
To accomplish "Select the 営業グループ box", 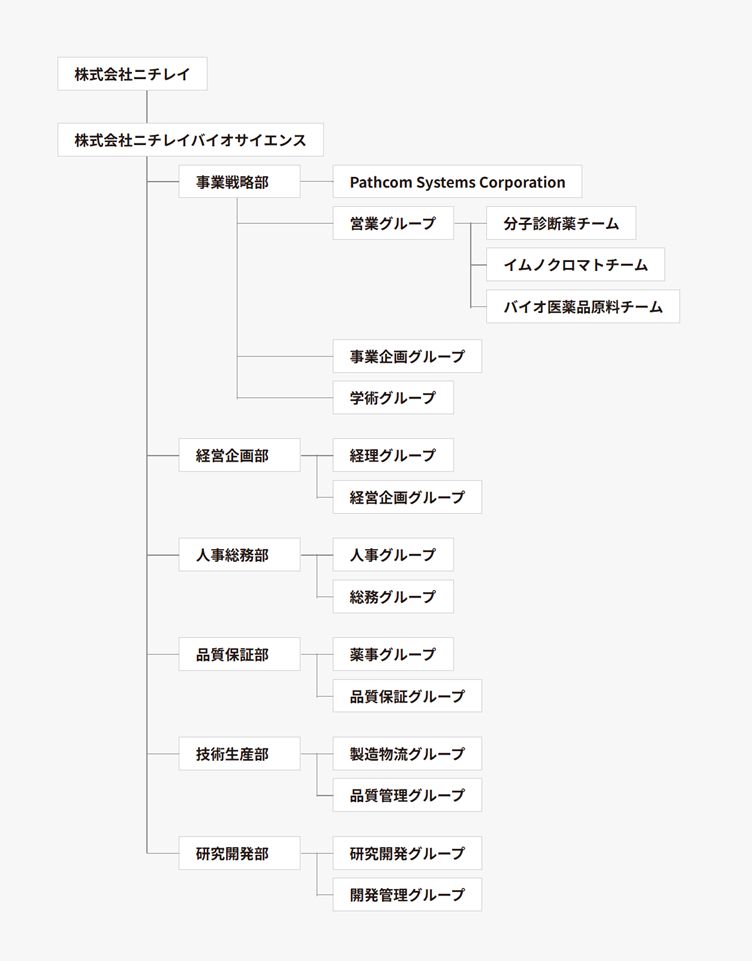I will click(x=393, y=224).
